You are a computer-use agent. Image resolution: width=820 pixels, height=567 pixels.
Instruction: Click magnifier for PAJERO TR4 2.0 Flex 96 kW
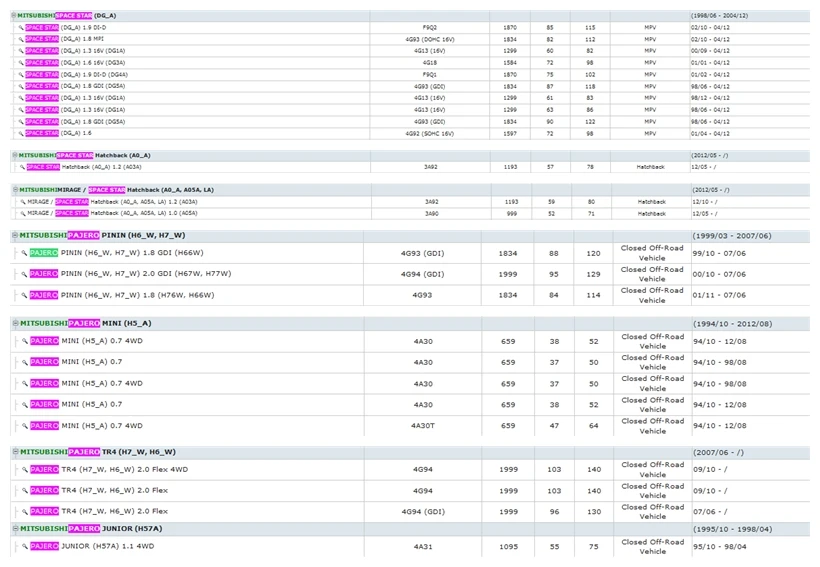click(x=25, y=512)
